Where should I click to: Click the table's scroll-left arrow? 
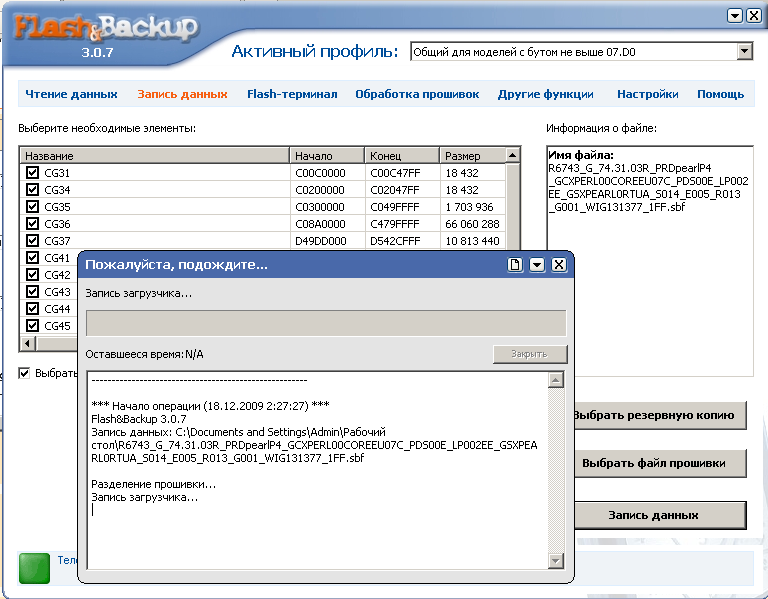pos(27,343)
